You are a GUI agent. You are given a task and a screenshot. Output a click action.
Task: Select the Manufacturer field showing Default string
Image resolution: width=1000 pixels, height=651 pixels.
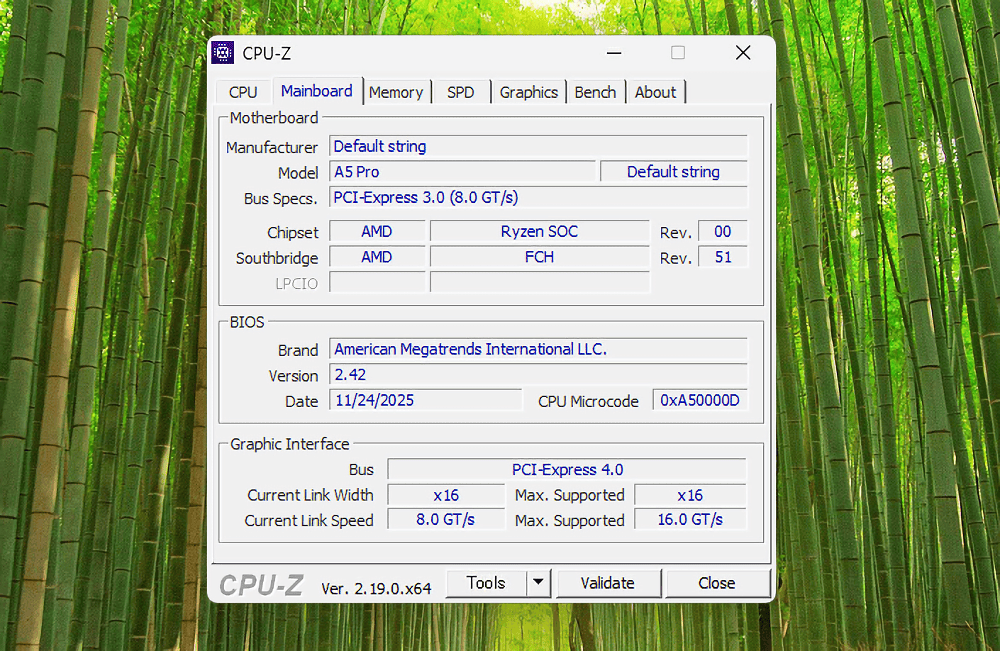click(x=540, y=146)
